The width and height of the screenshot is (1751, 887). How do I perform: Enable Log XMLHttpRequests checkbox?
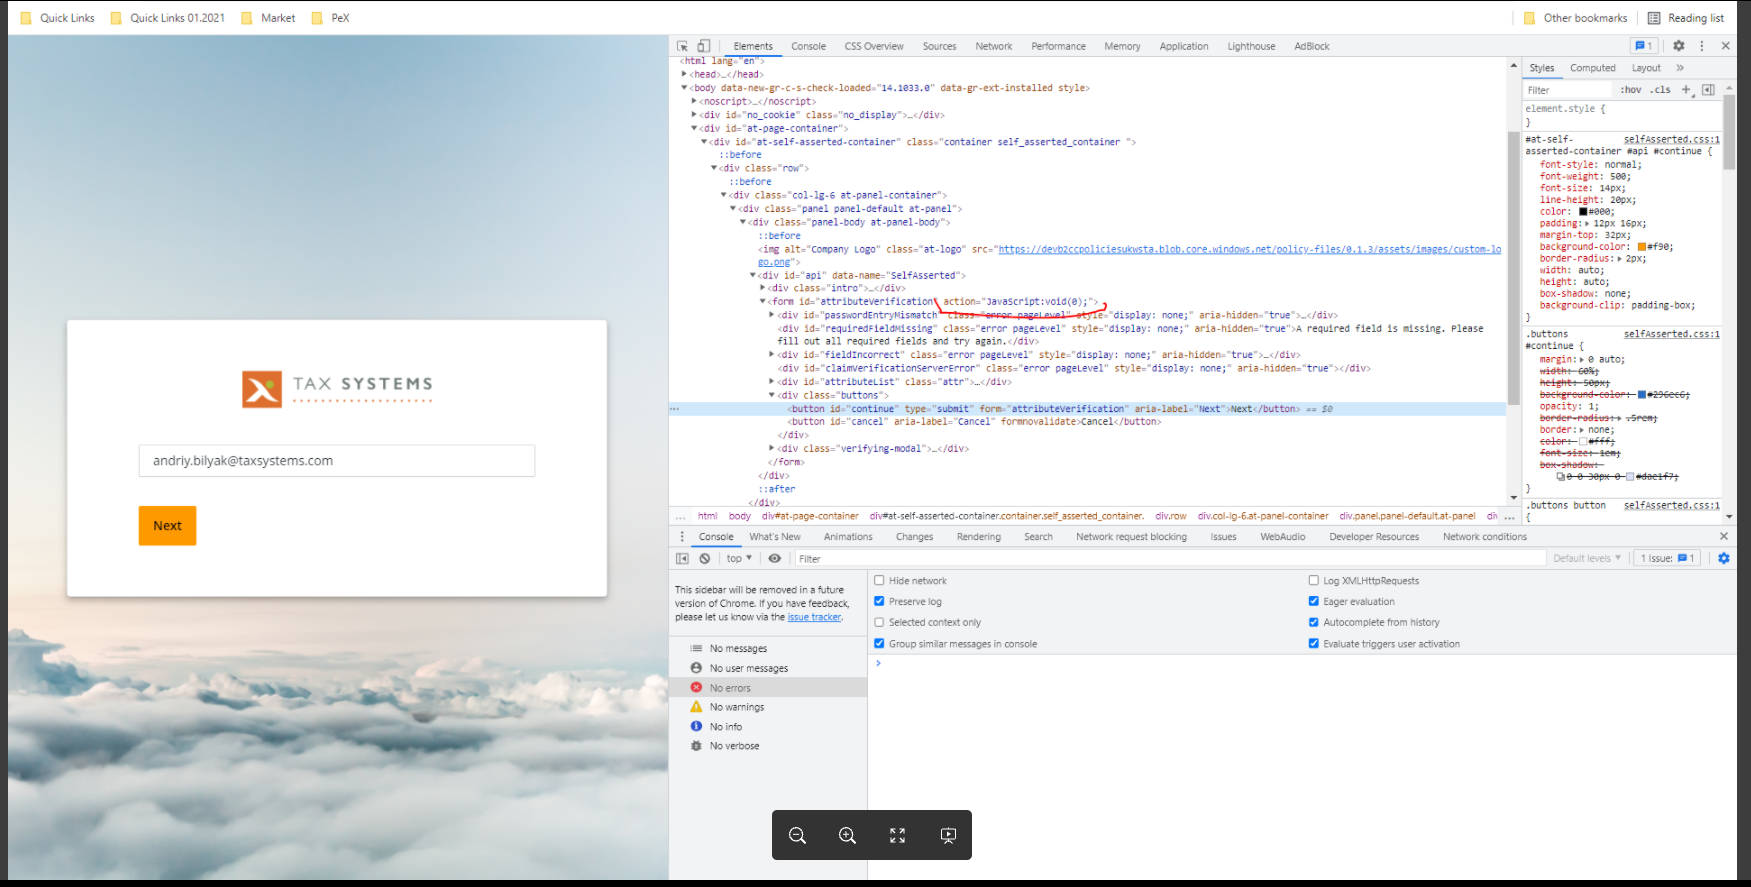pyautogui.click(x=1314, y=580)
